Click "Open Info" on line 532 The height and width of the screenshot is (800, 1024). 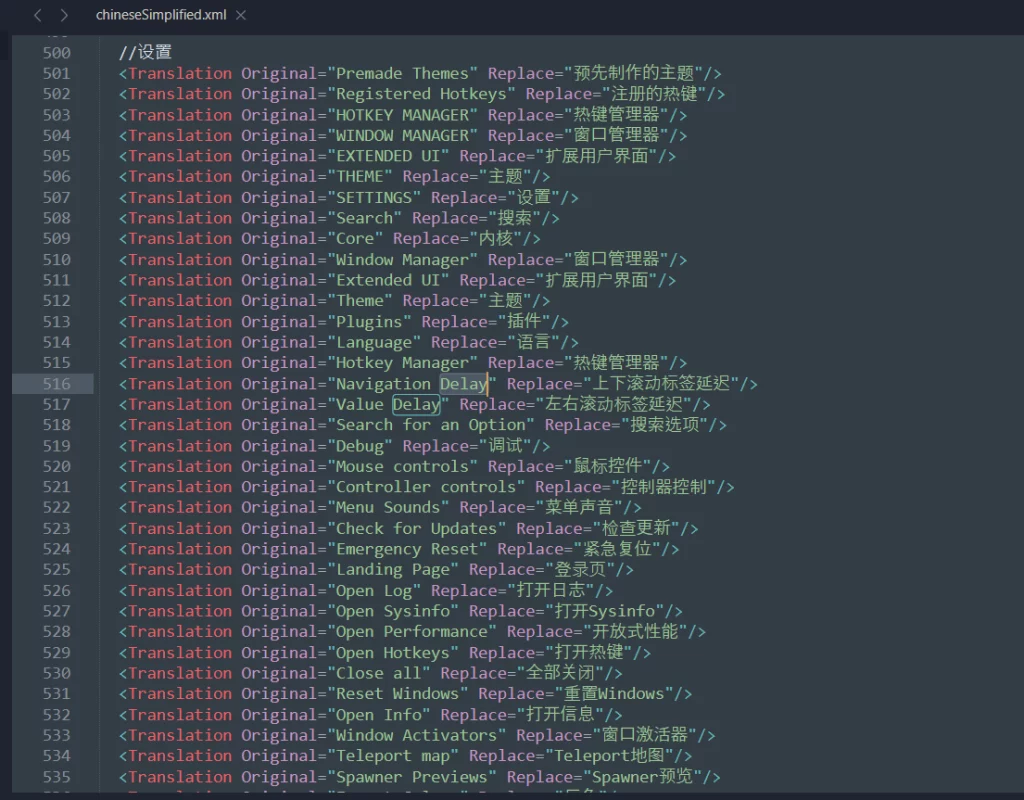[379, 714]
